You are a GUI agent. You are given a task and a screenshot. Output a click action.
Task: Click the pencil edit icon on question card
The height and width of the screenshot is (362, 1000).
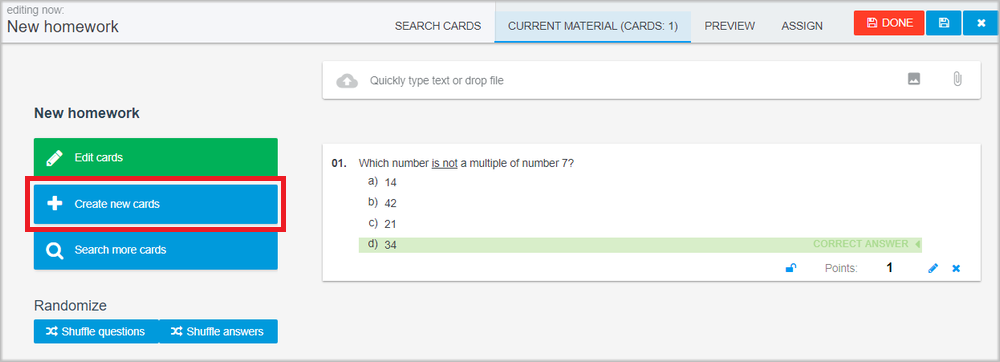point(933,268)
